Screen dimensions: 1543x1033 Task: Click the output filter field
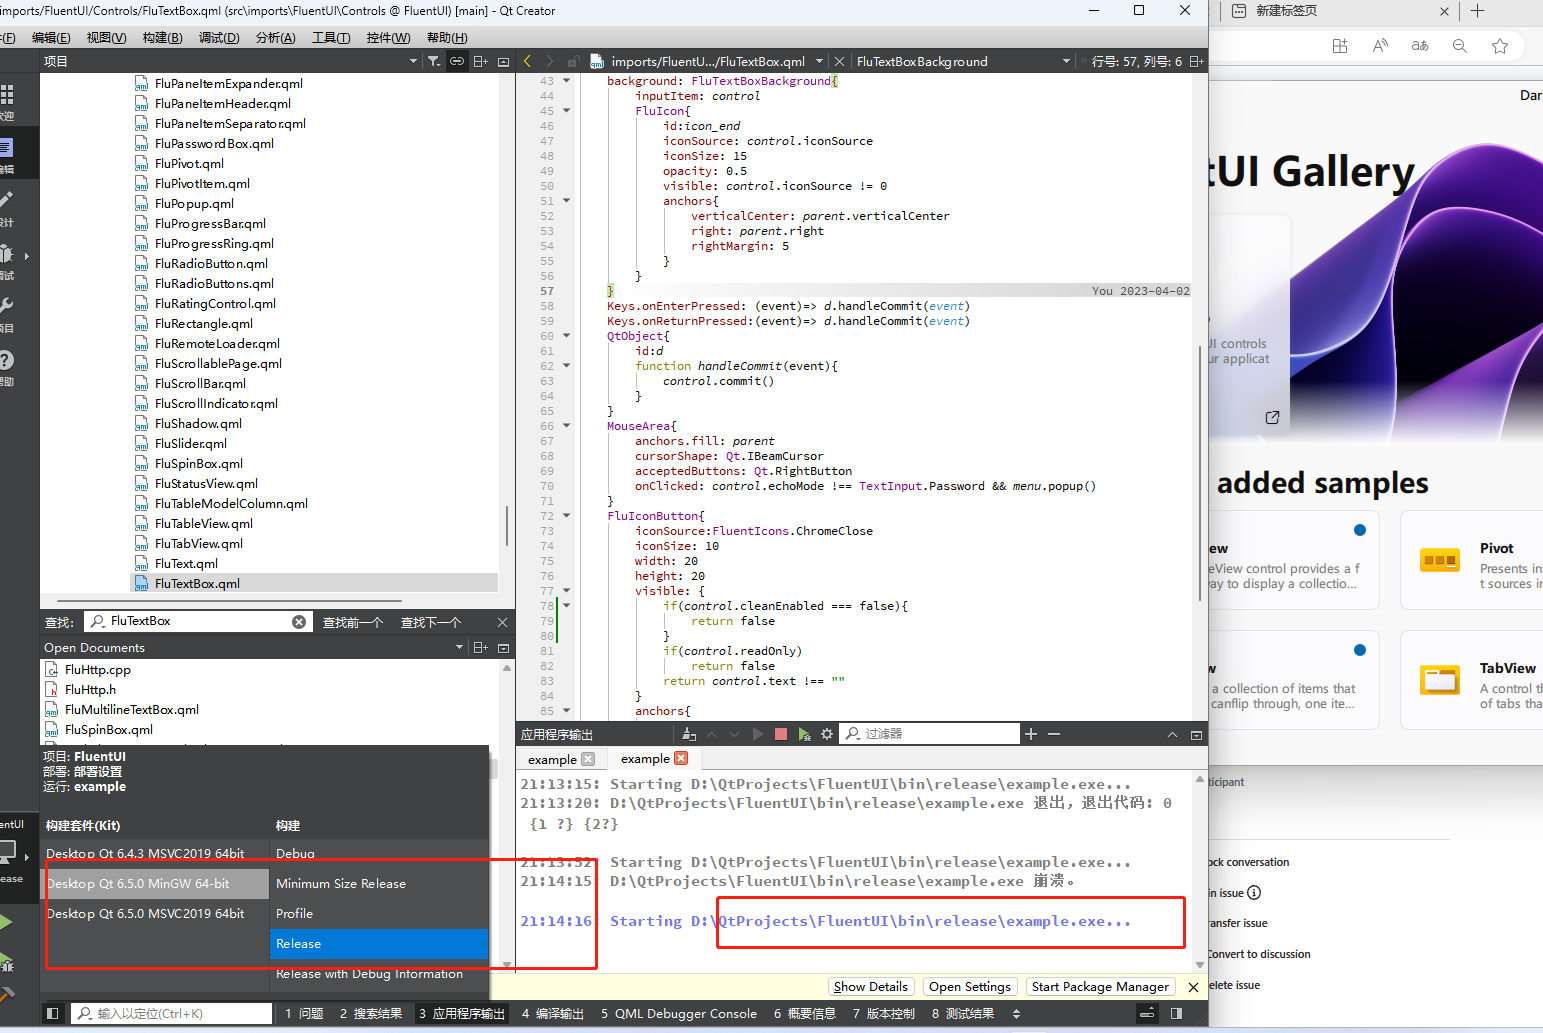[x=930, y=734]
